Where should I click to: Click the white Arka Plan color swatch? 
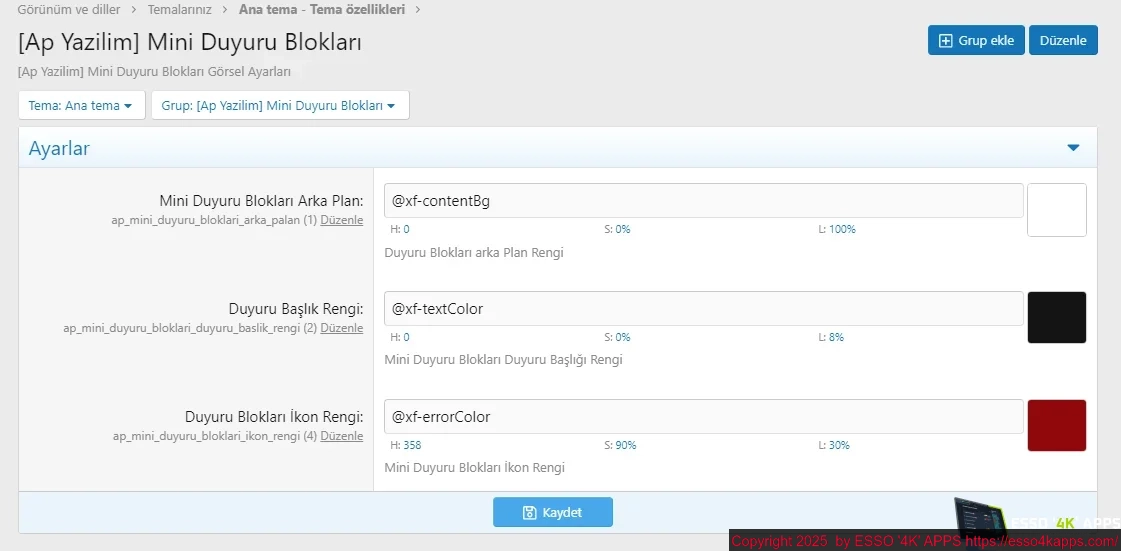(1057, 210)
